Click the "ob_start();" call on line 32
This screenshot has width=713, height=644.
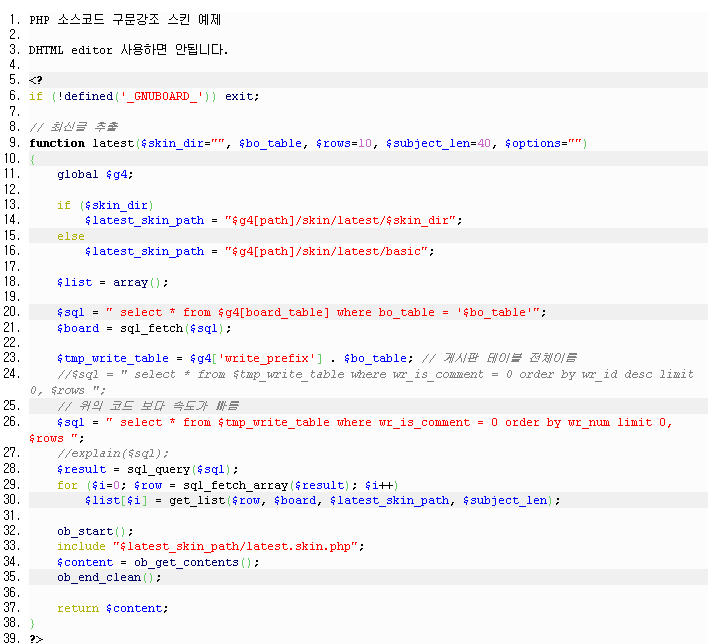[x=95, y=531]
